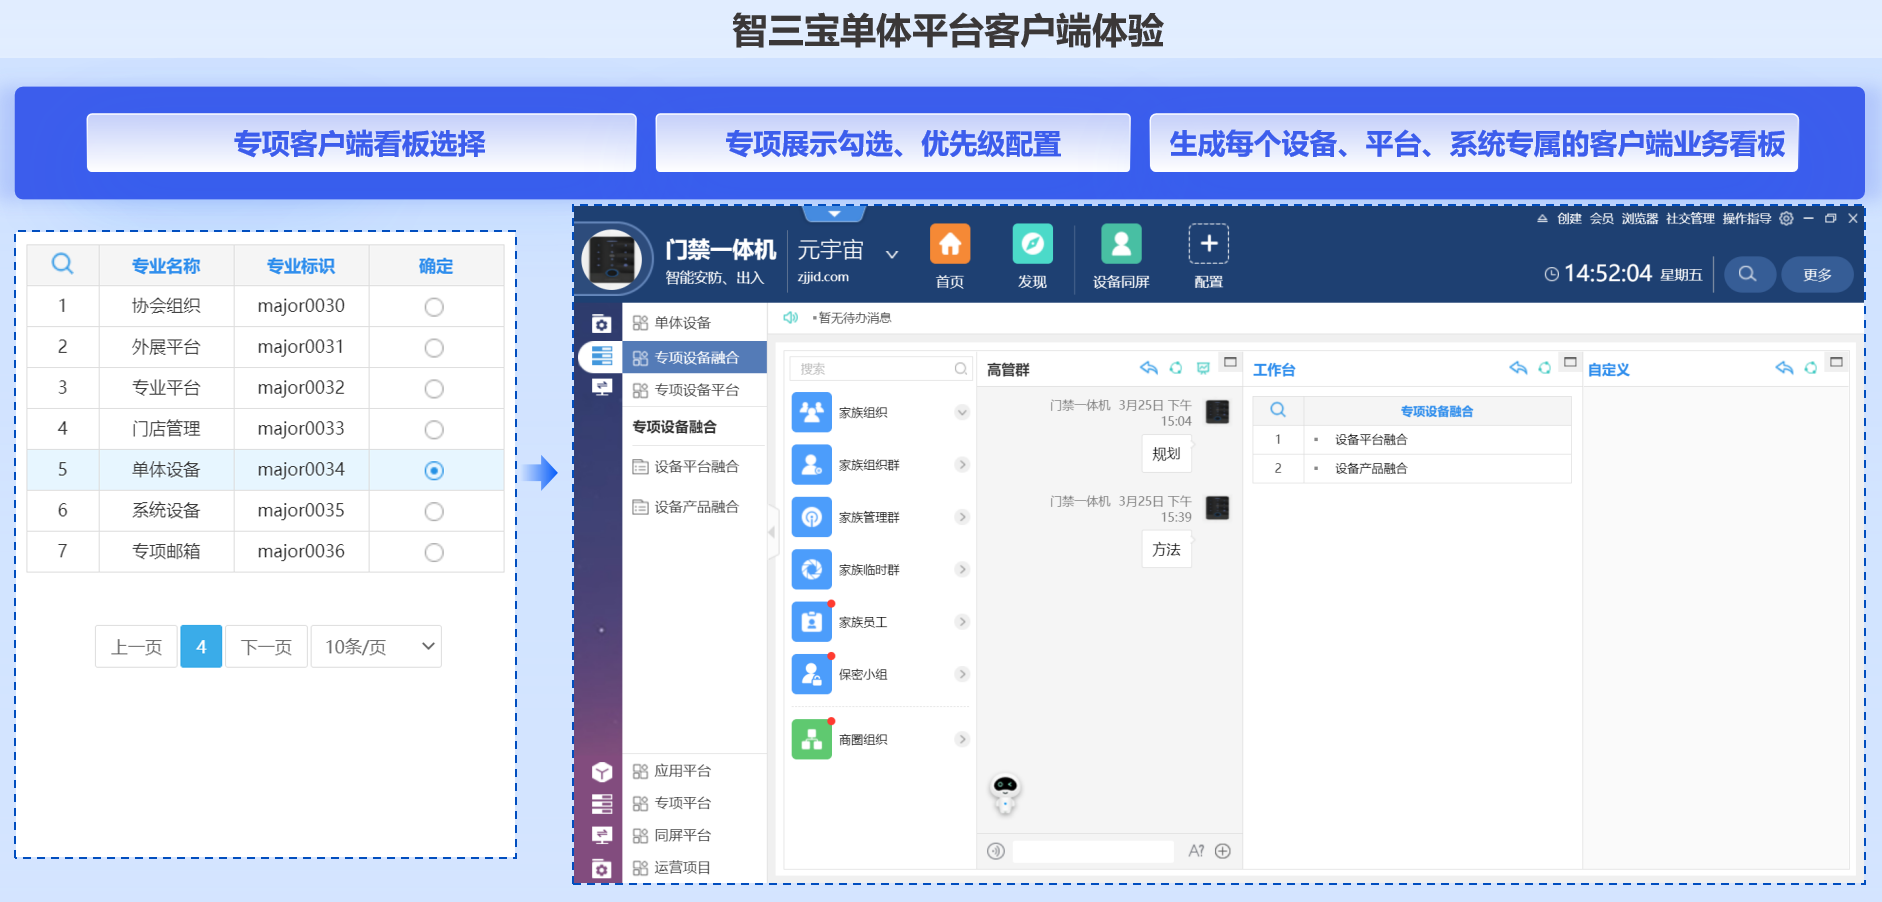The image size is (1882, 902).
Task: Click the 发现 discover compass icon
Action: pyautogui.click(x=1032, y=245)
